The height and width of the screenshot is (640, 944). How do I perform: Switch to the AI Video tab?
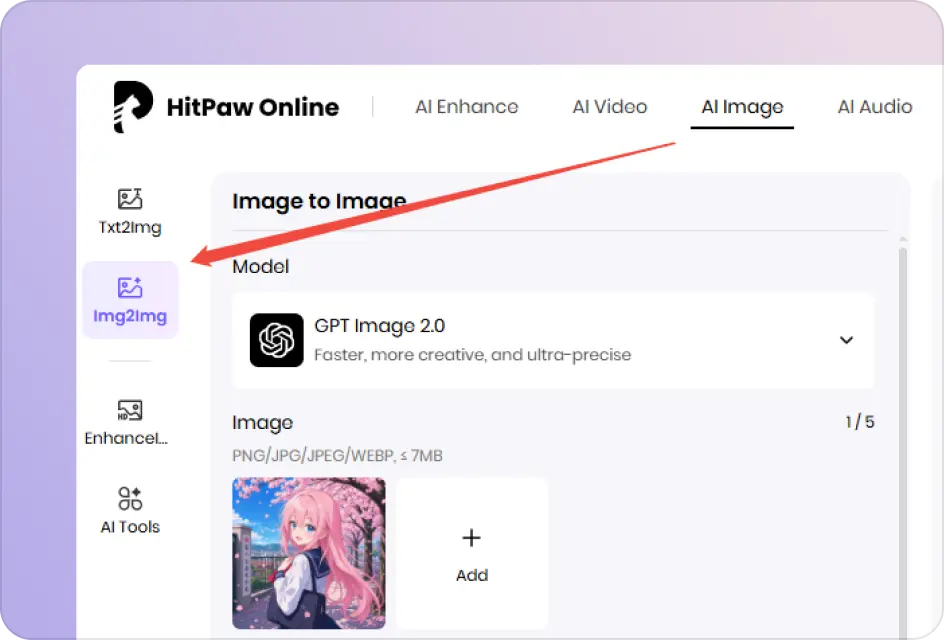(610, 107)
